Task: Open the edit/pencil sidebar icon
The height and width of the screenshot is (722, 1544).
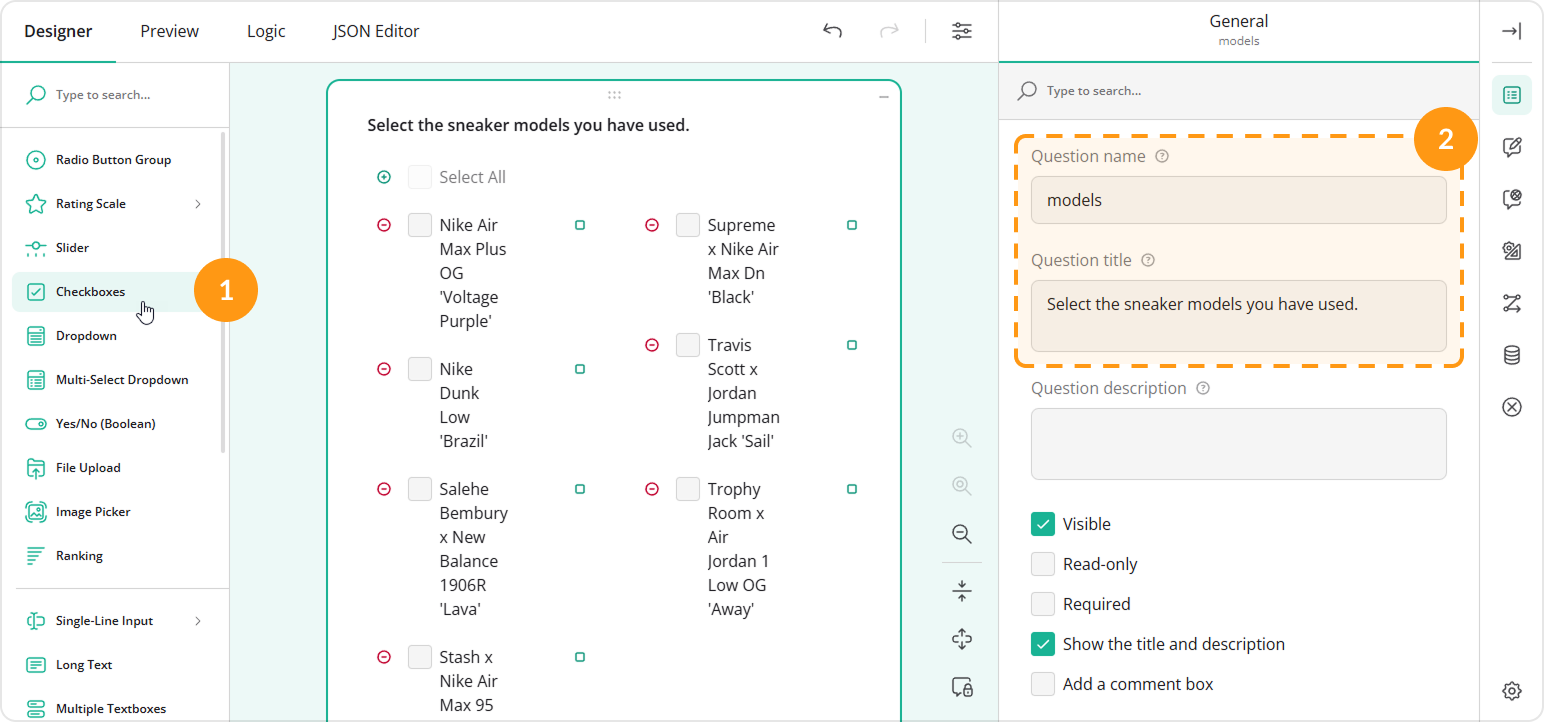Action: click(x=1512, y=147)
